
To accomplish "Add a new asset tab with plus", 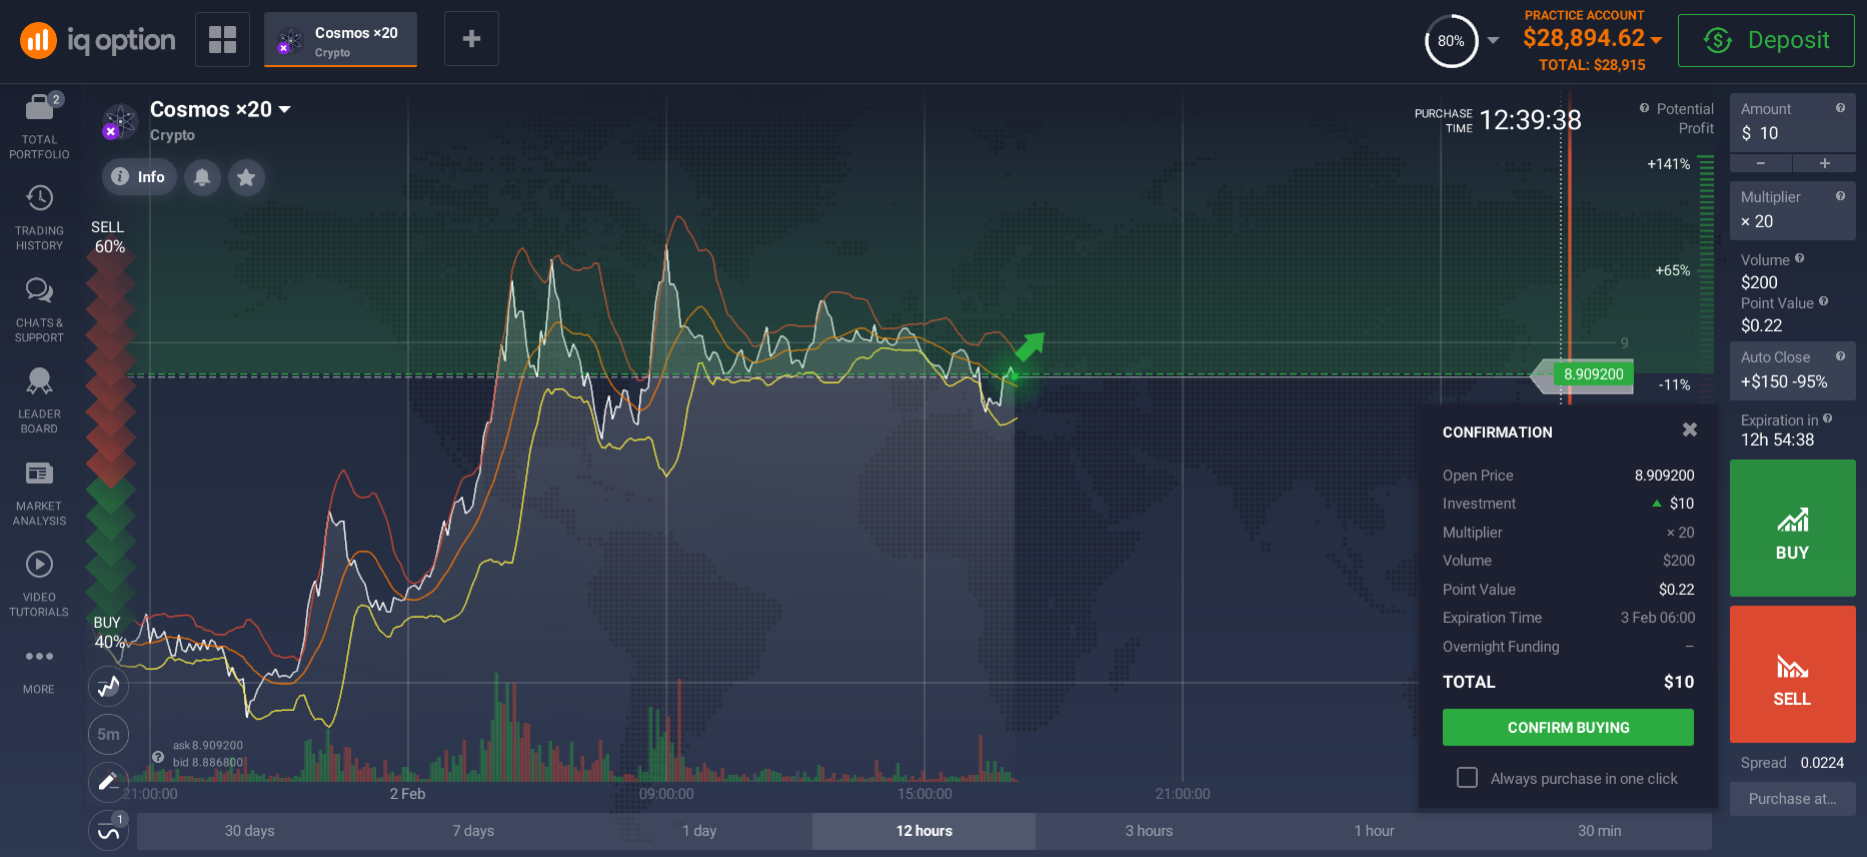I will pos(471,39).
